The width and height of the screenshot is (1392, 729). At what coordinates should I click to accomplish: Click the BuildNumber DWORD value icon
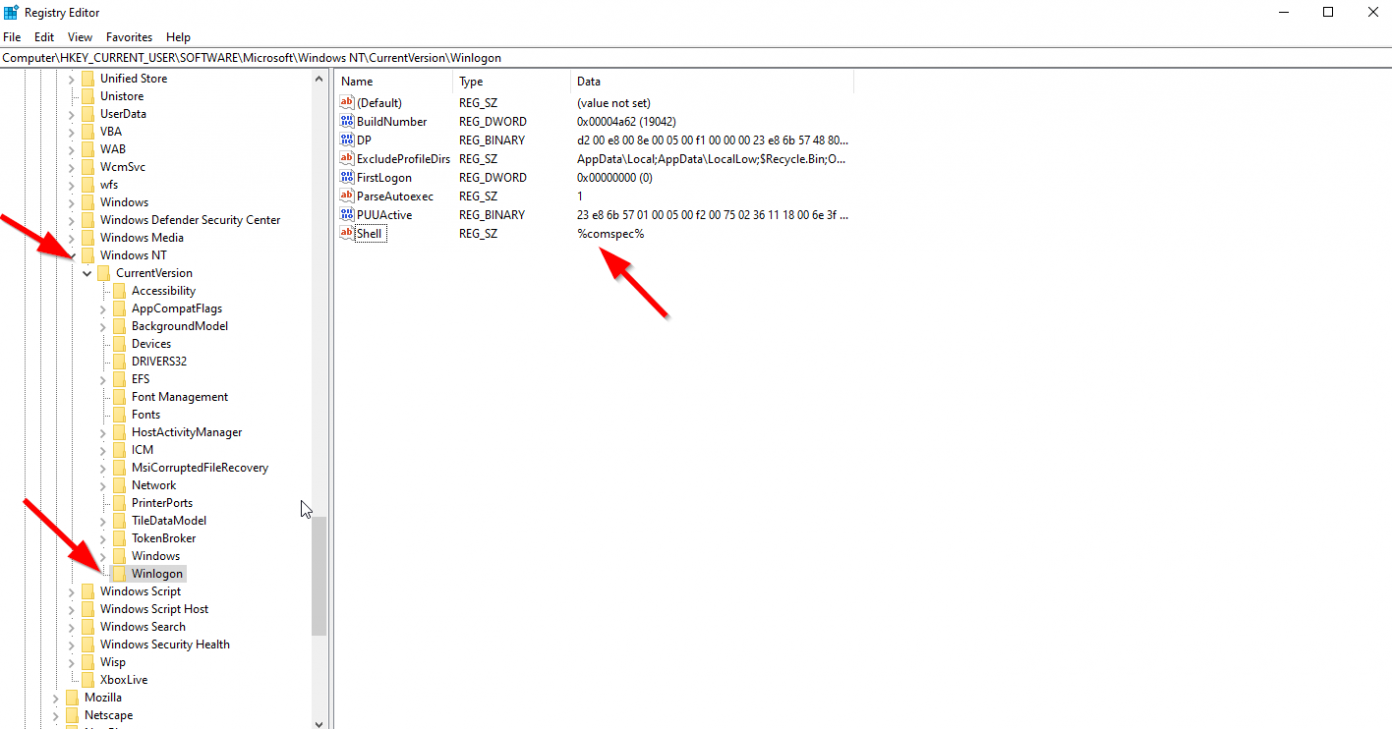click(347, 121)
